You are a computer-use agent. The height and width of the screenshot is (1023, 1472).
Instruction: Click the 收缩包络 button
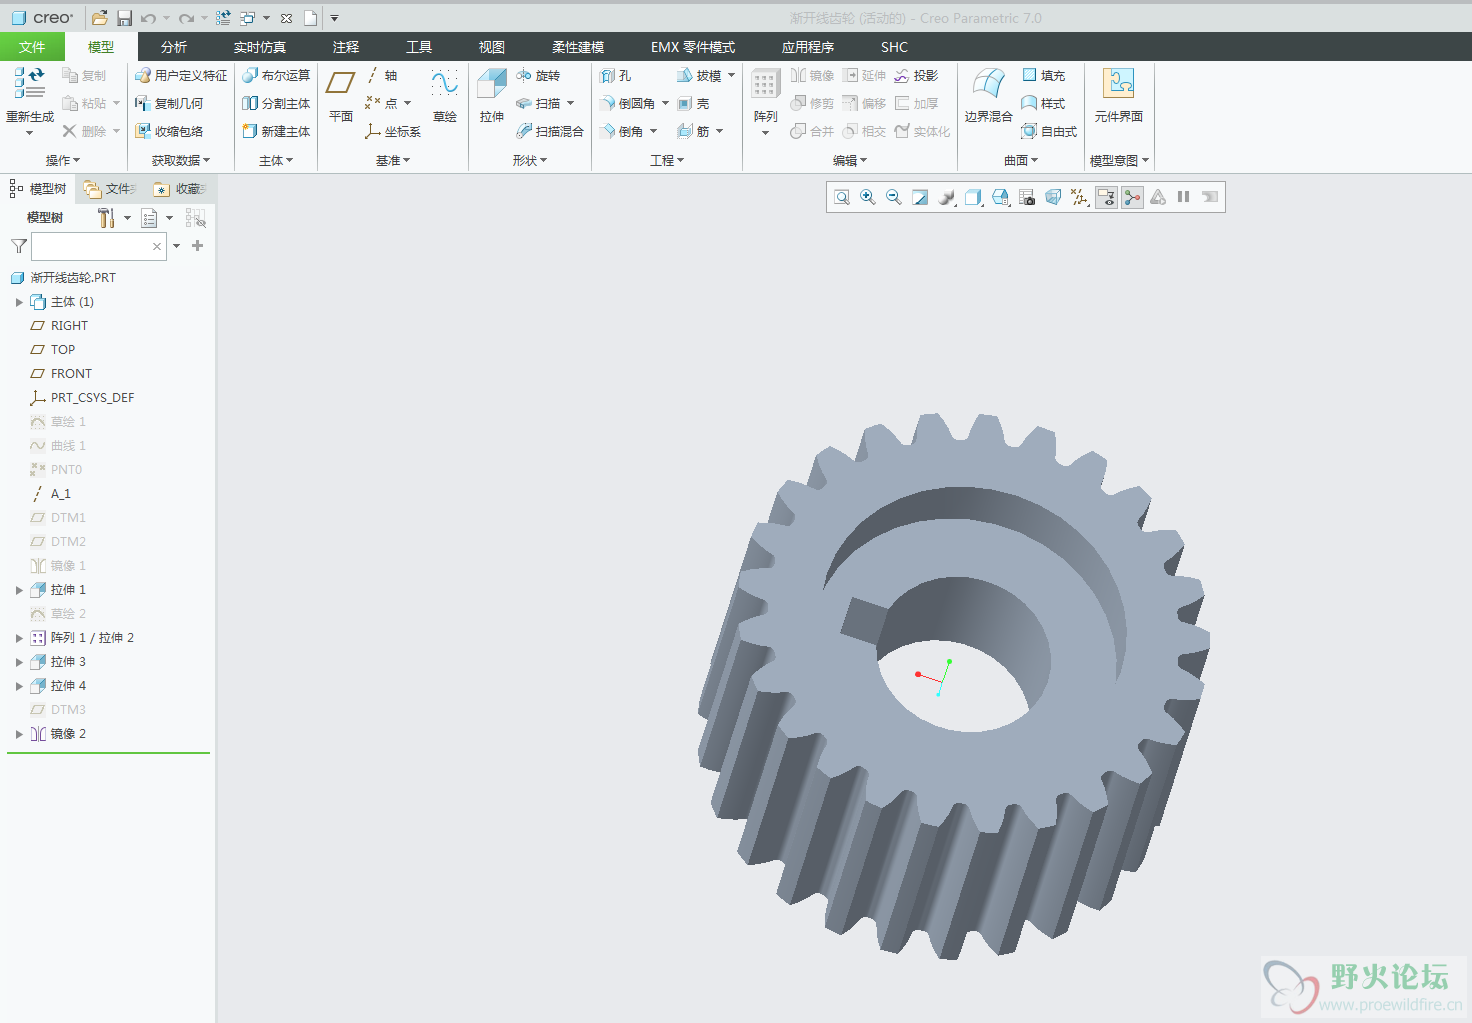click(169, 131)
